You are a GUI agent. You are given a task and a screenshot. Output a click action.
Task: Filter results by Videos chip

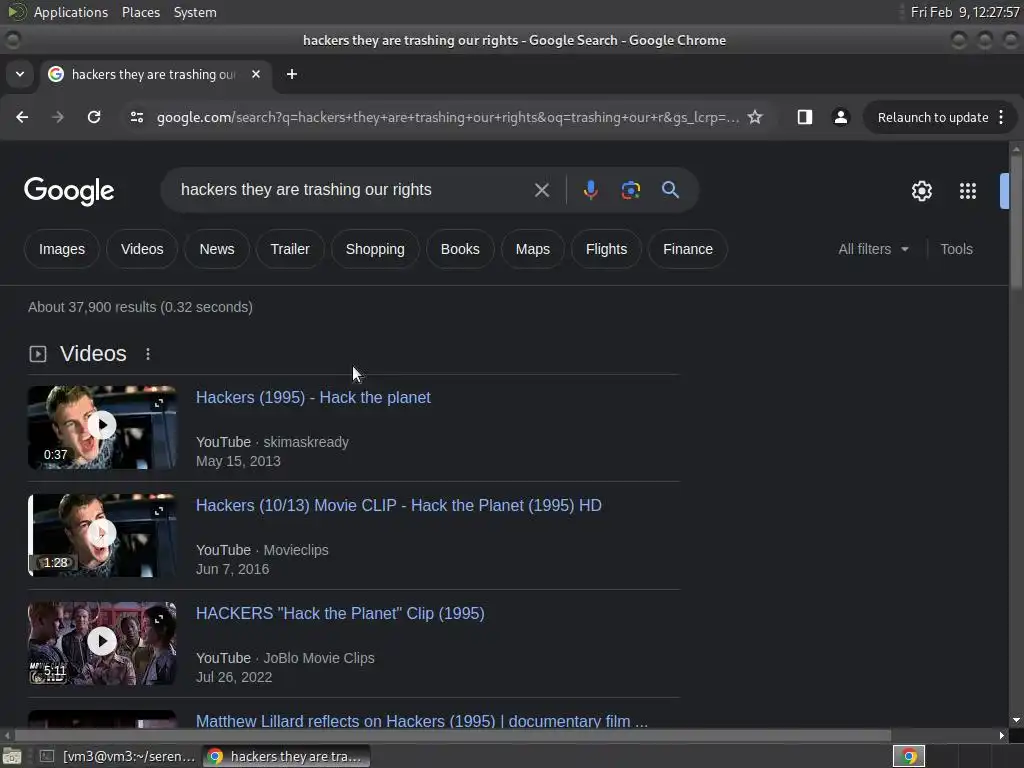point(142,249)
